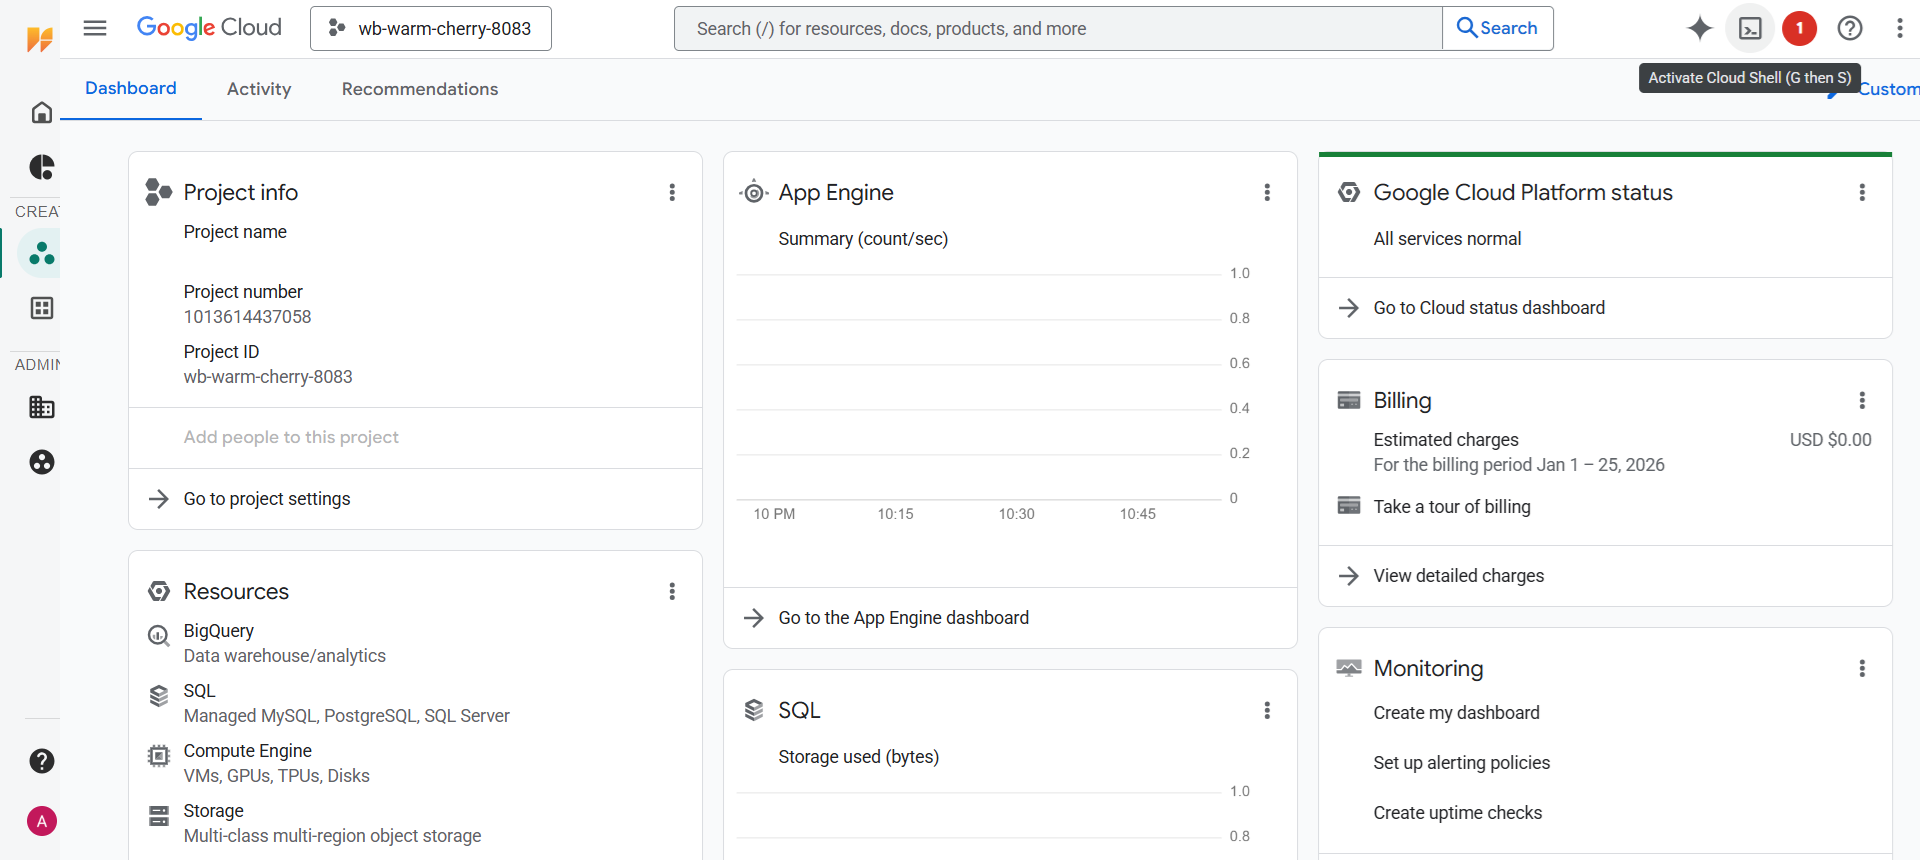Open Gemini AI sparkle assistant
Viewport: 1920px width, 860px height.
[1699, 28]
